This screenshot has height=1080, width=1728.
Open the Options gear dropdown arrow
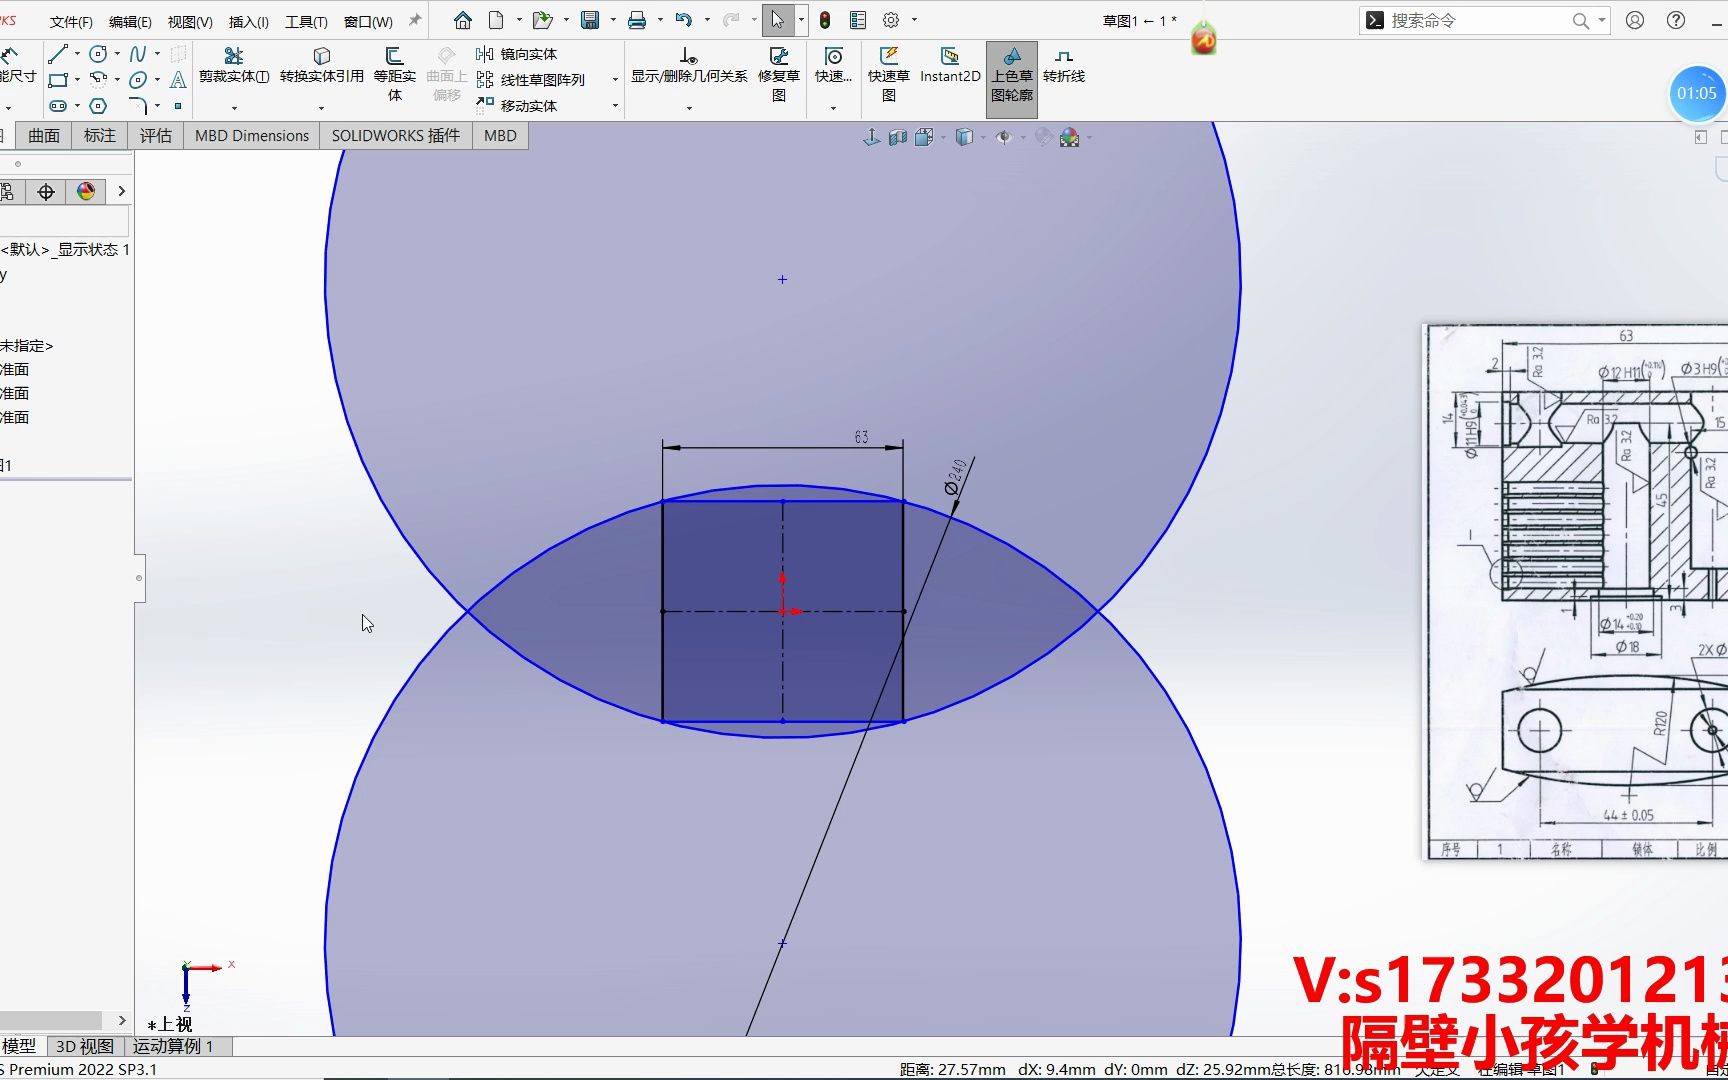pyautogui.click(x=914, y=20)
